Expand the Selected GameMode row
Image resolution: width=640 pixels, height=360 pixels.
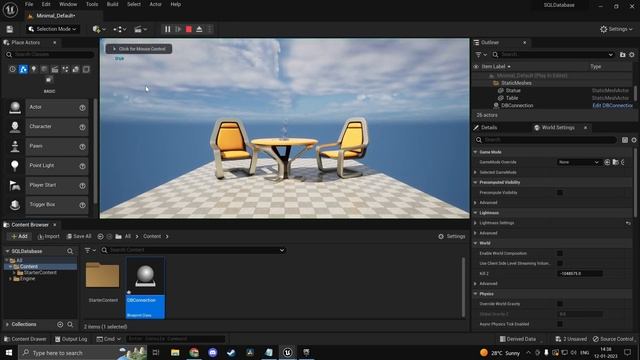coord(476,172)
